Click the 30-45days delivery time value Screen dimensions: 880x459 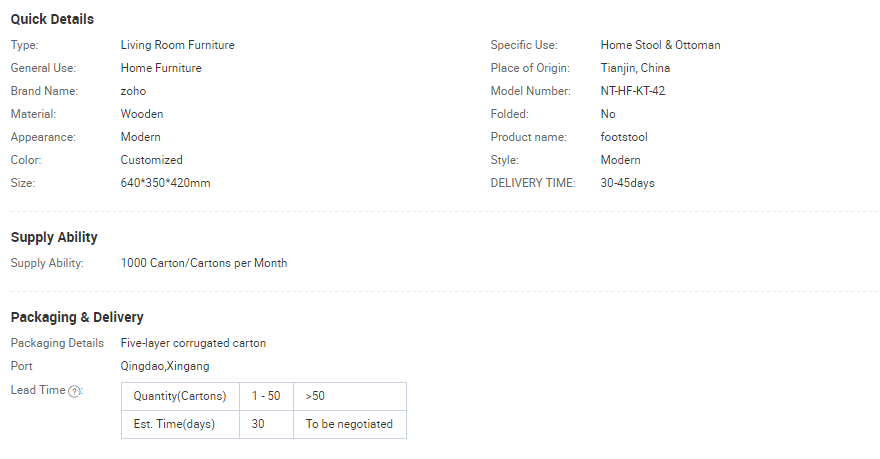[x=627, y=183]
